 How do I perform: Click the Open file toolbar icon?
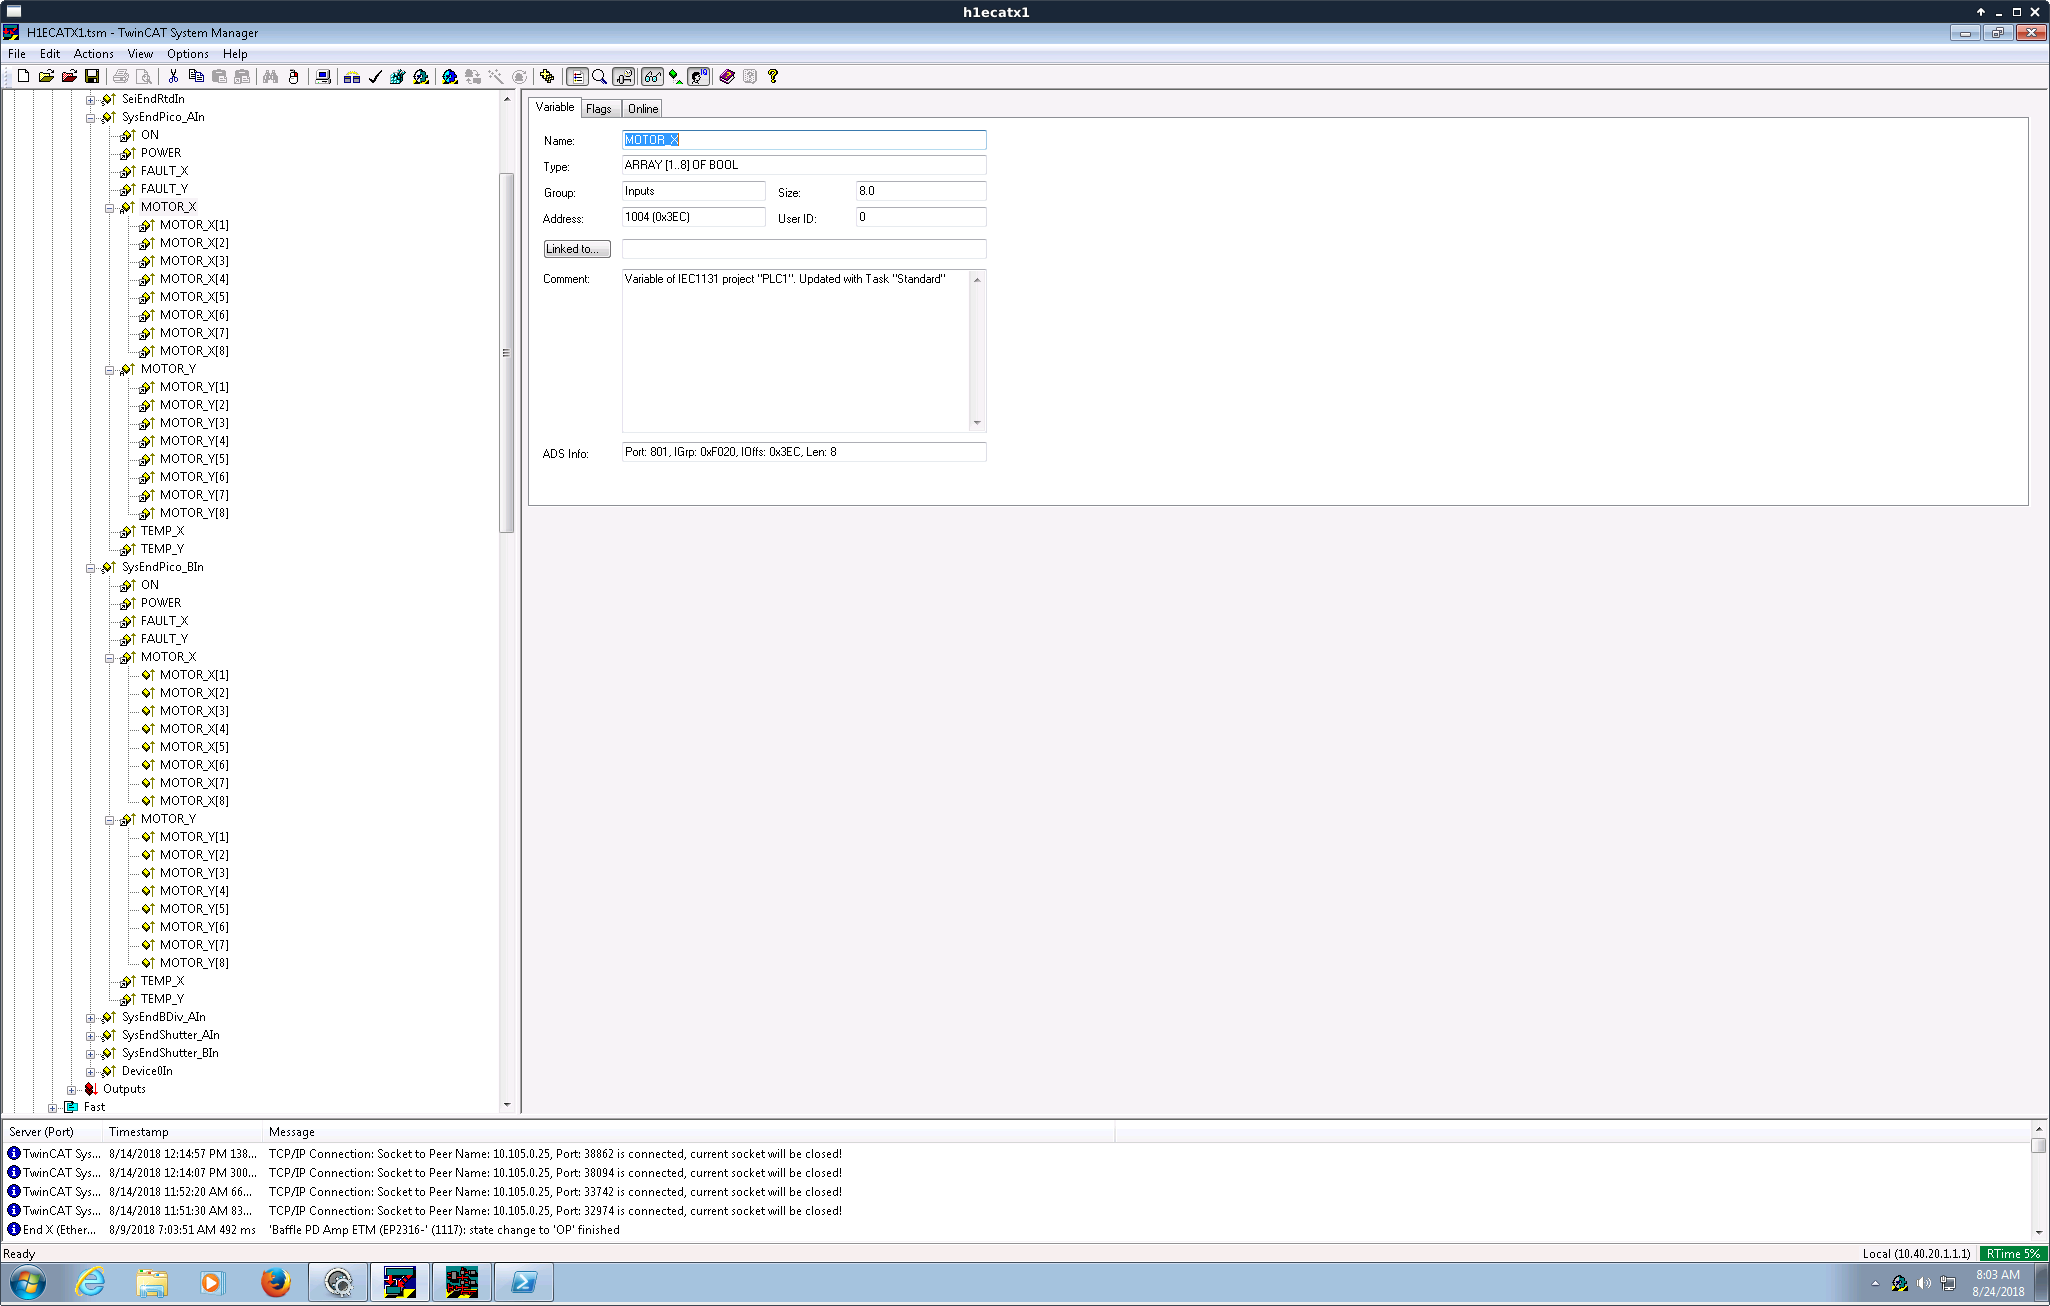coord(46,76)
